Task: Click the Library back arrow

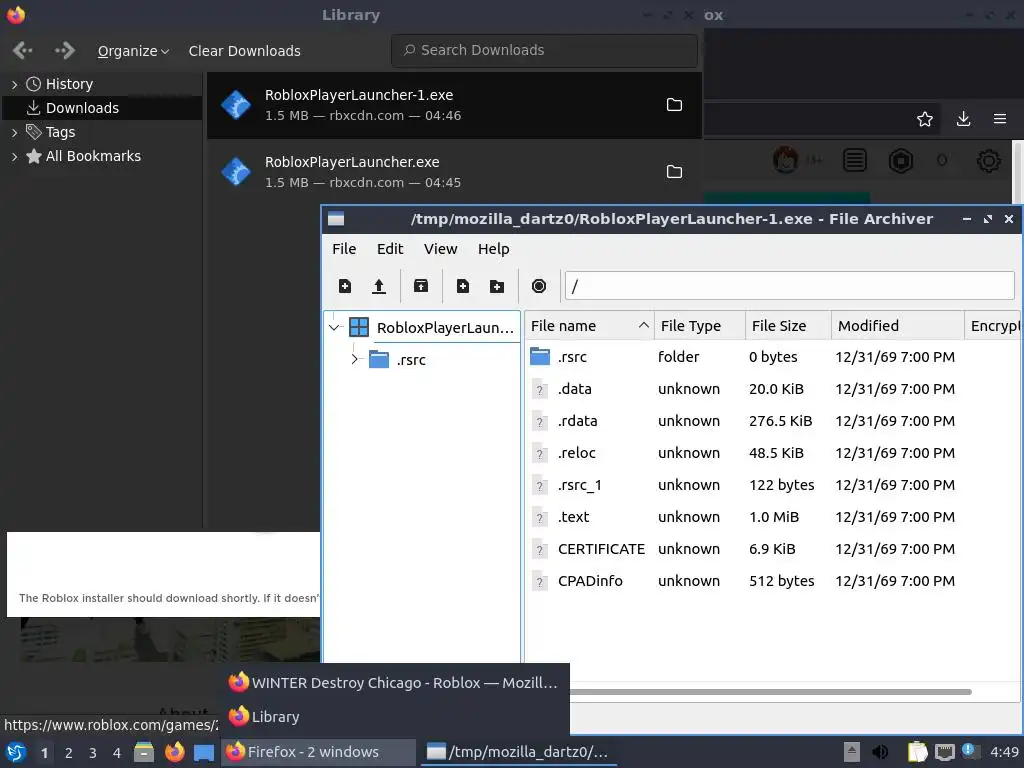Action: [23, 50]
